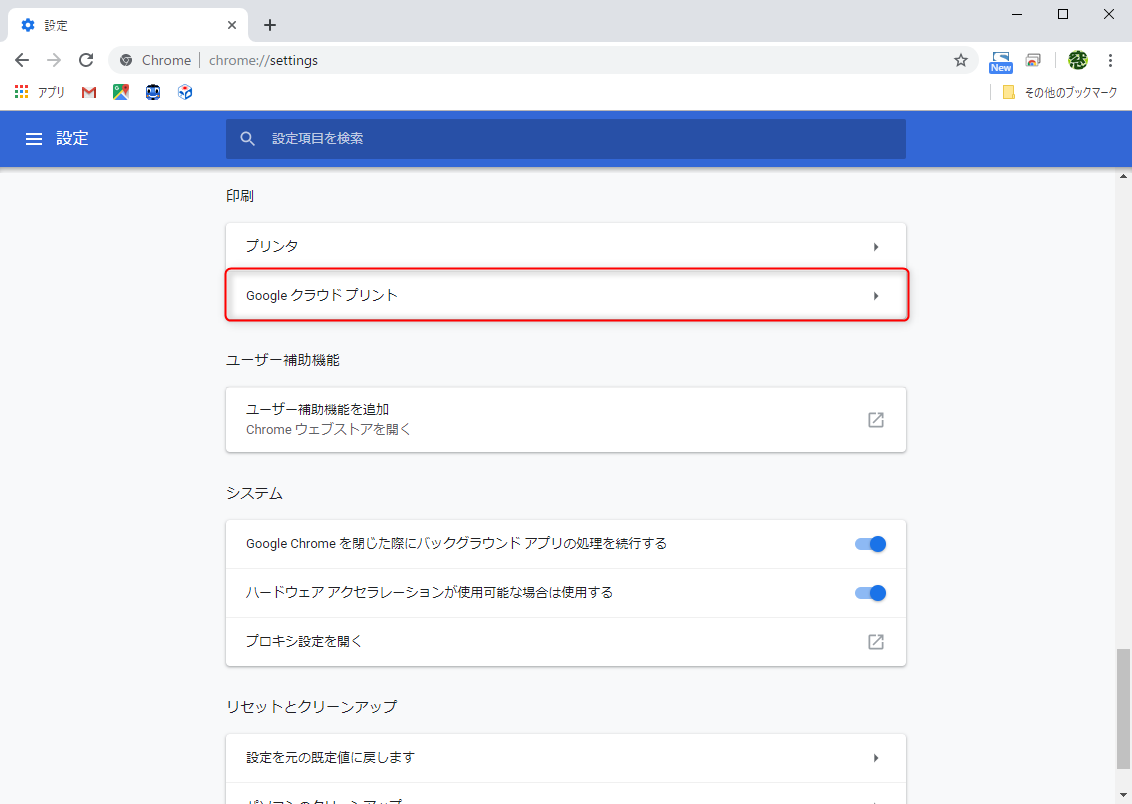The width and height of the screenshot is (1132, 804).
Task: Click inside the settings search field
Action: point(565,139)
